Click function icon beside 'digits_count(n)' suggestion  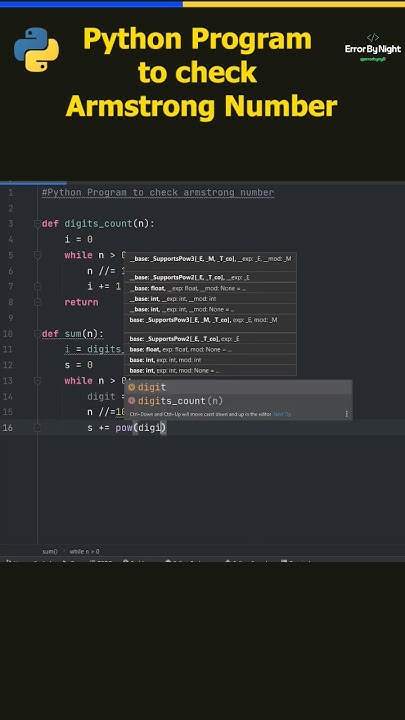132,401
